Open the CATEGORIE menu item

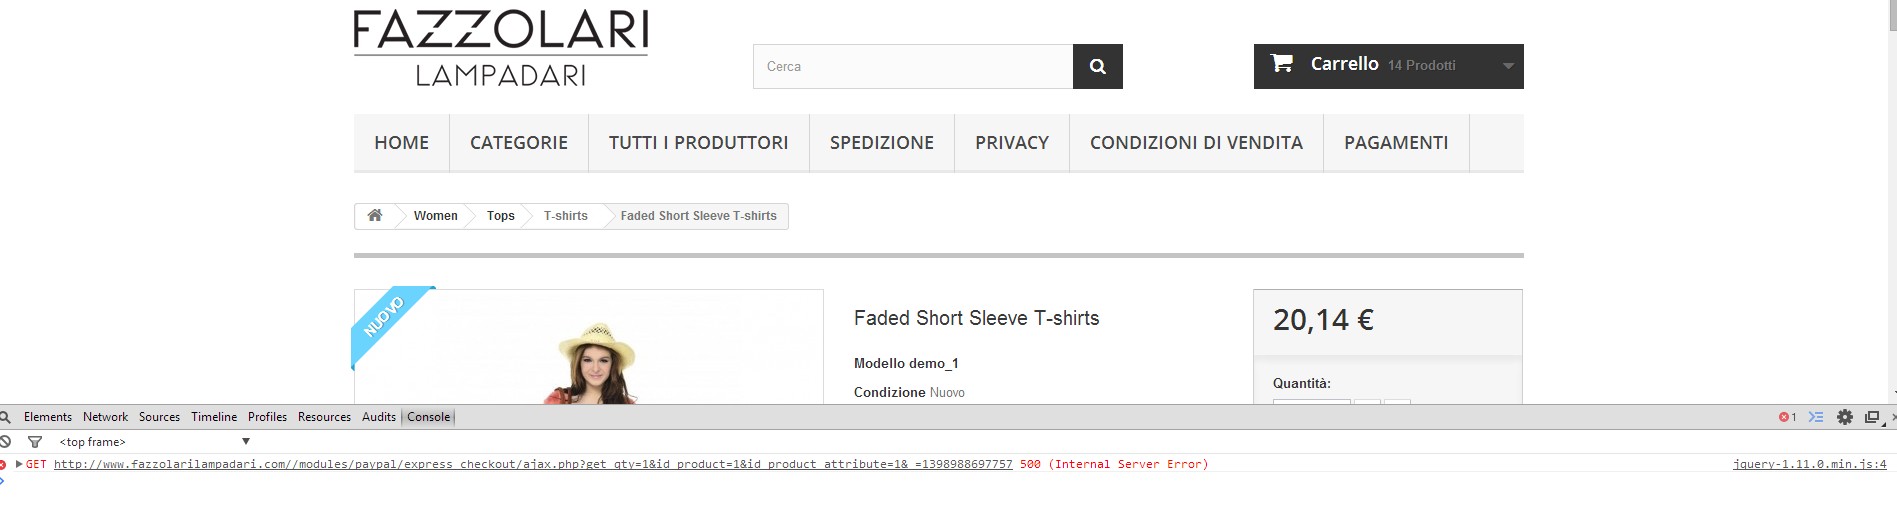(518, 142)
